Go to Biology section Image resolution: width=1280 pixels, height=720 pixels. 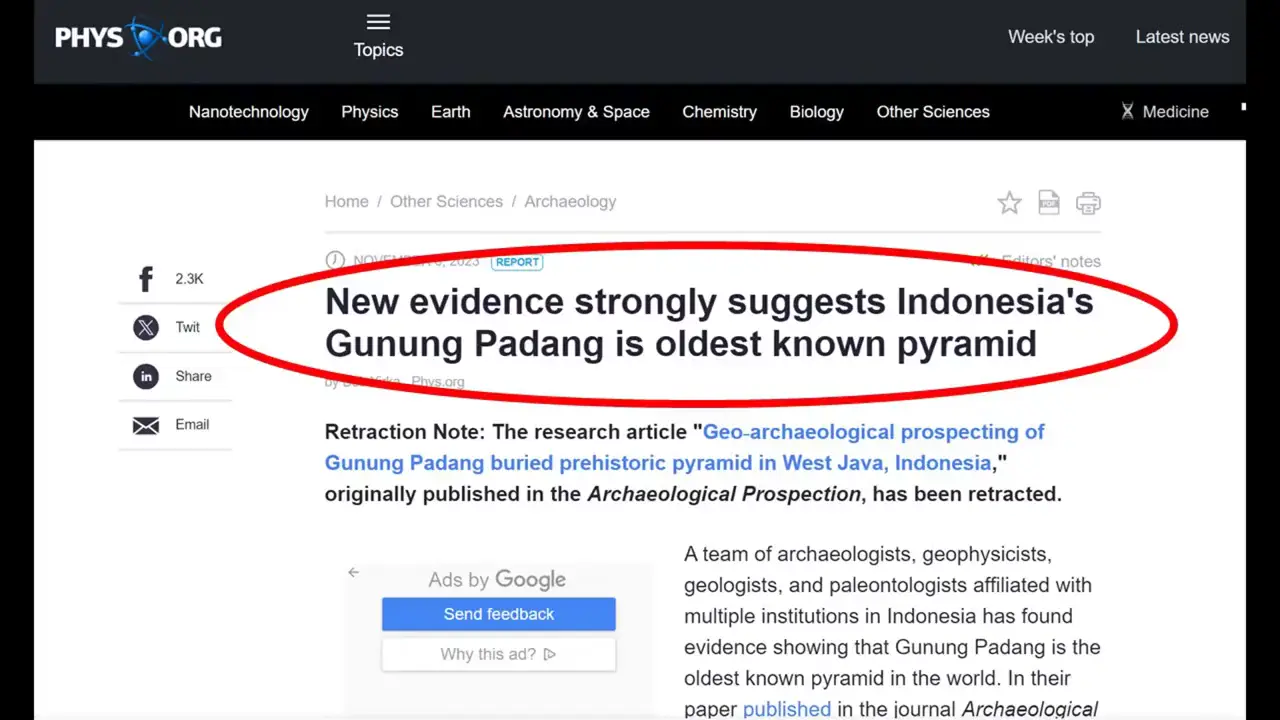click(x=817, y=112)
